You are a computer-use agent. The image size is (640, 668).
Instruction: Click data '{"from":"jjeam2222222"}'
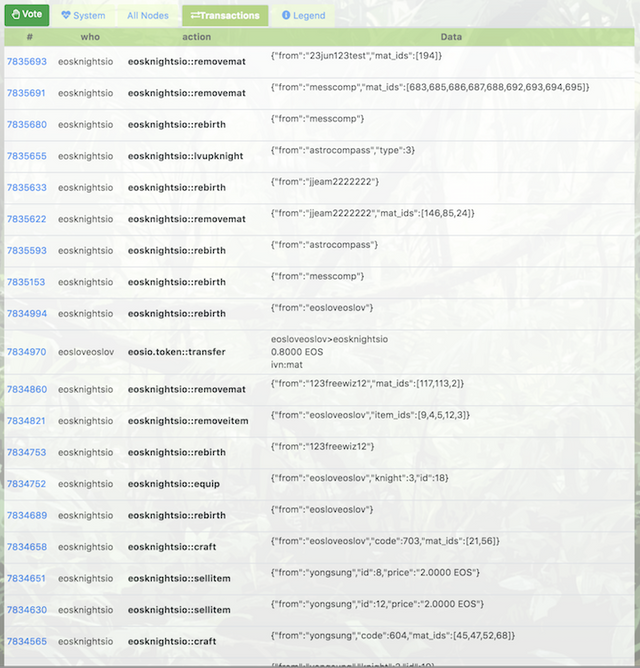(x=325, y=182)
